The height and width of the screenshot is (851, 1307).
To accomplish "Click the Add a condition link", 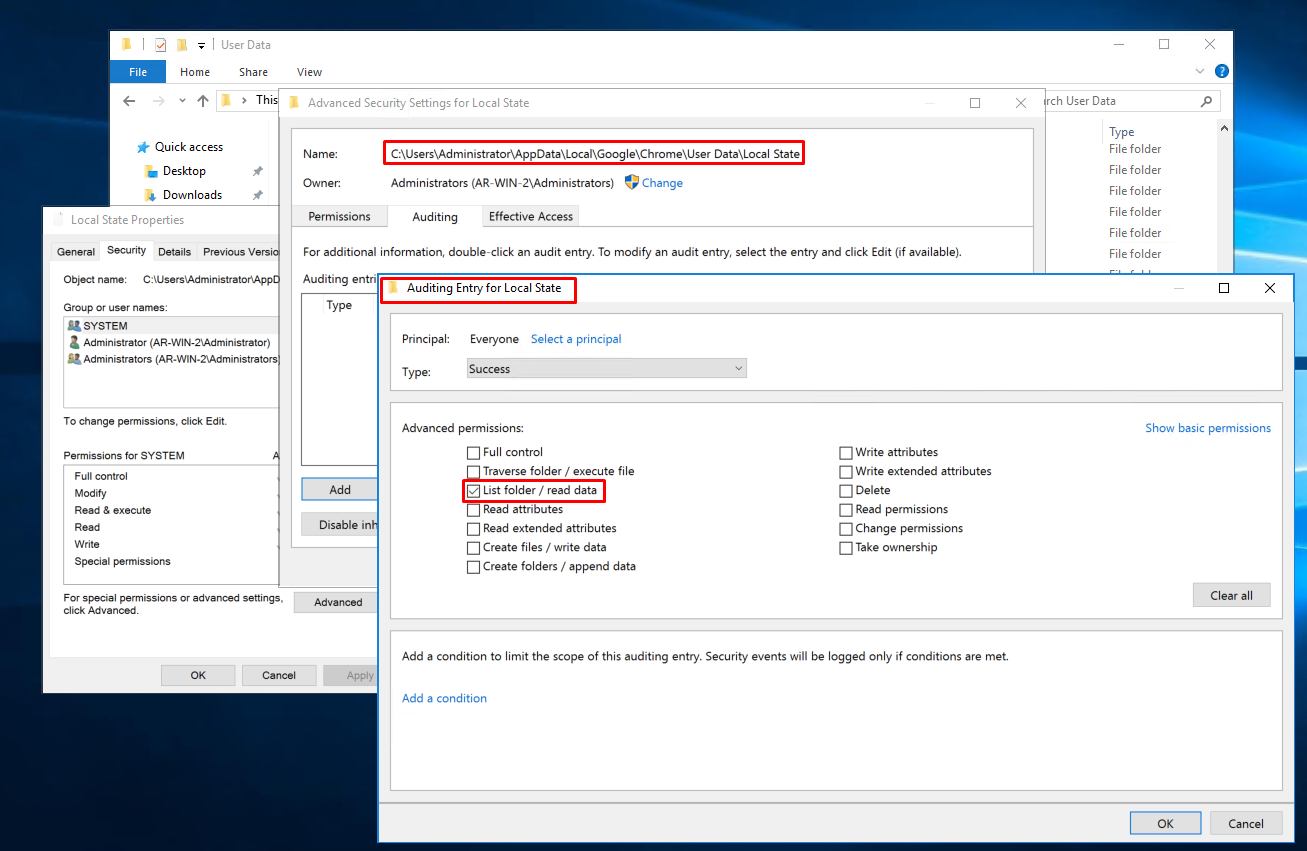I will (444, 698).
